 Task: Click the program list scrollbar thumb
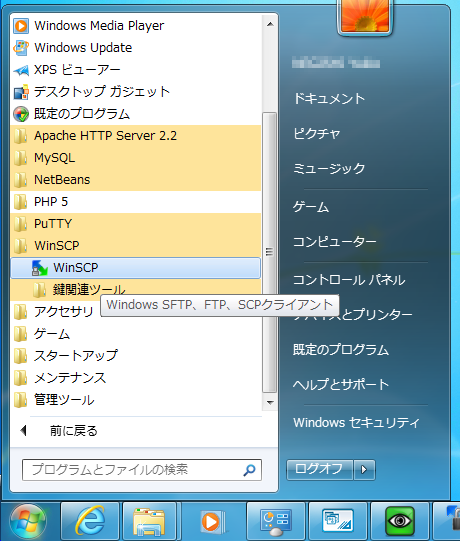tap(270, 252)
